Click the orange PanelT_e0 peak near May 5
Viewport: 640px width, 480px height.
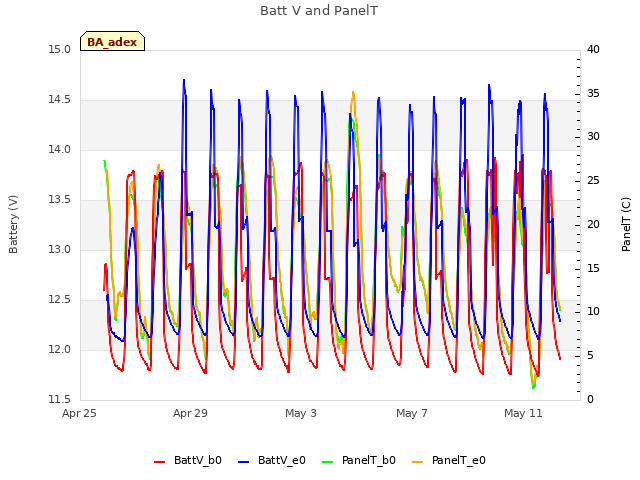[x=353, y=93]
